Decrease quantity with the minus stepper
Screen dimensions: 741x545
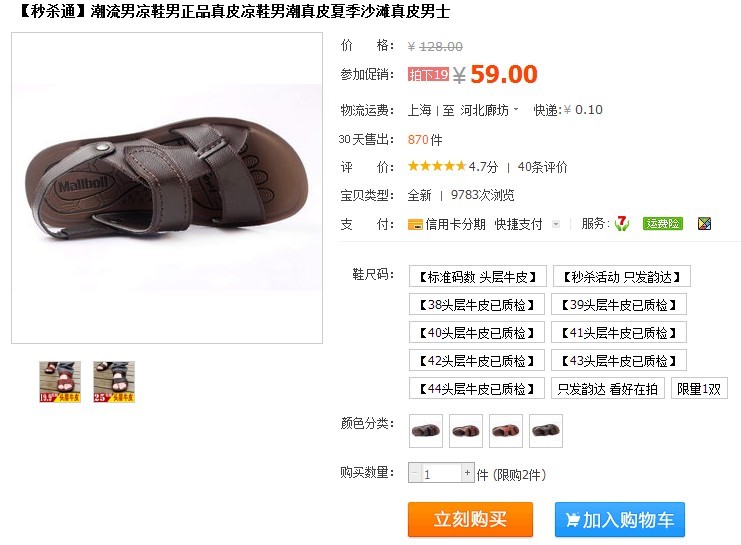point(414,473)
